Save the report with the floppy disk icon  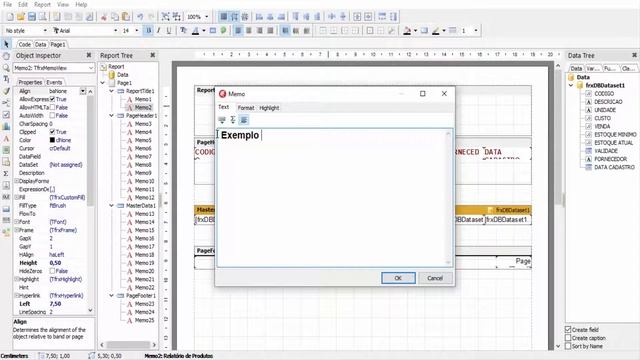31,17
